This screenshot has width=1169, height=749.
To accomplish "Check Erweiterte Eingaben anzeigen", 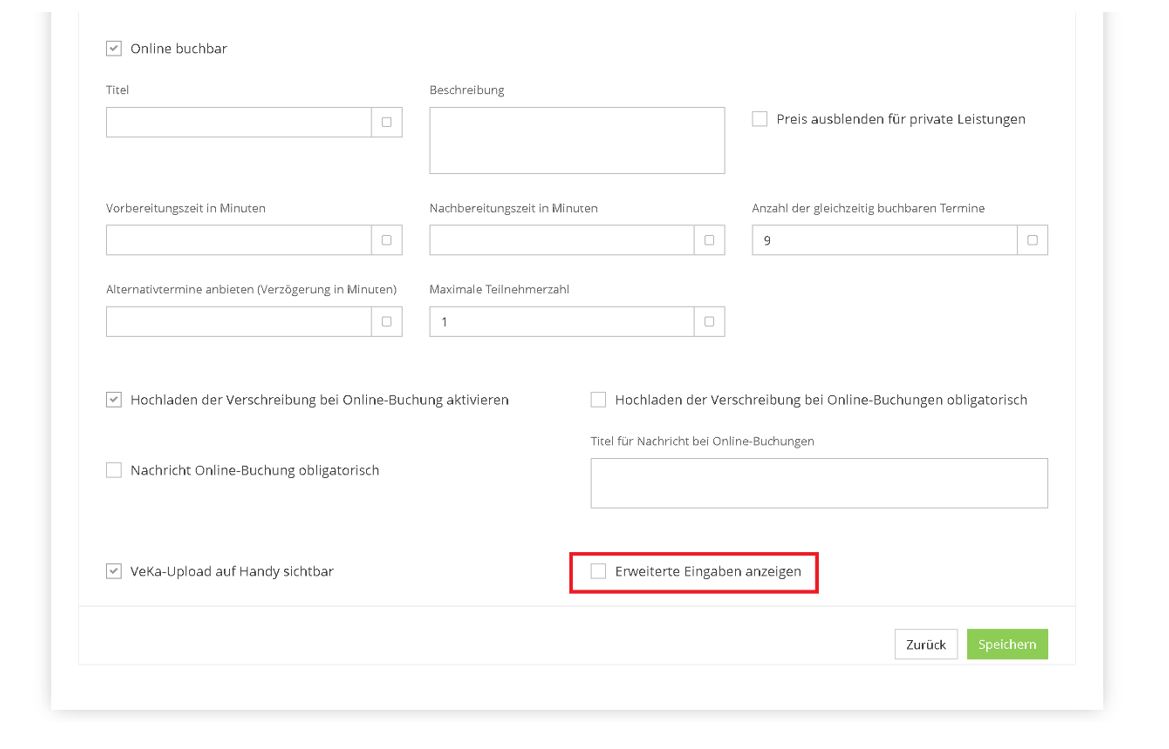I will pos(598,572).
